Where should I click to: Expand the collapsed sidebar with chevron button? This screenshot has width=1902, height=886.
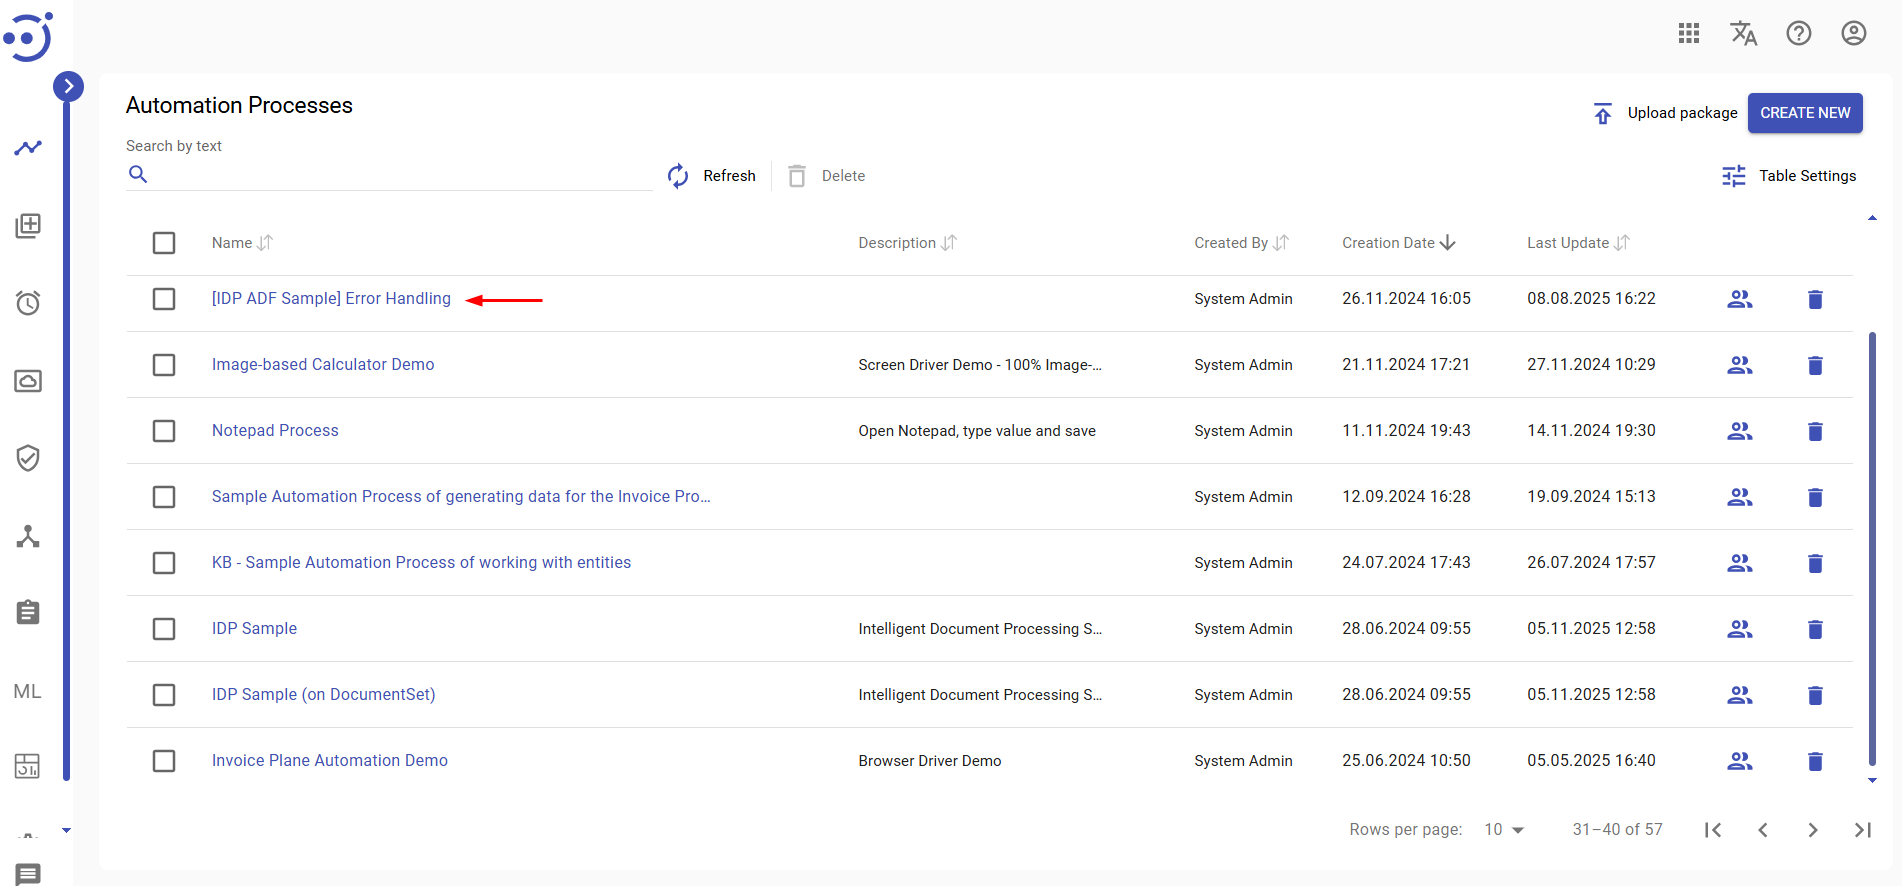pyautogui.click(x=68, y=86)
